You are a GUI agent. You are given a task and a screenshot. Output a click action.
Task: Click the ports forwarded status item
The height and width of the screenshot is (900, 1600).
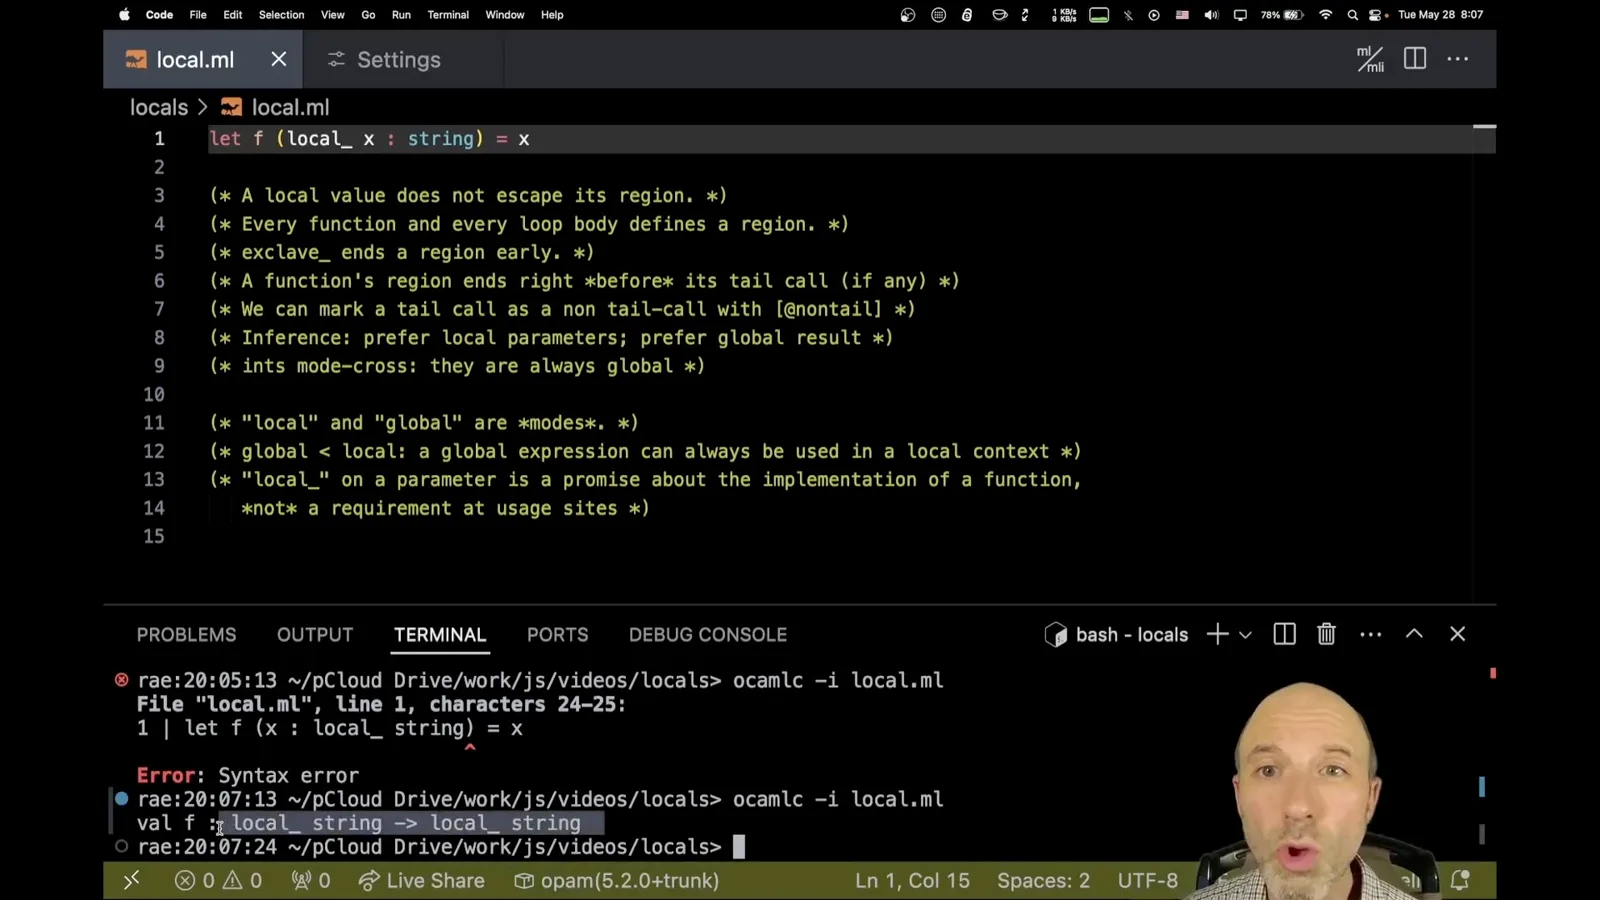[311, 881]
